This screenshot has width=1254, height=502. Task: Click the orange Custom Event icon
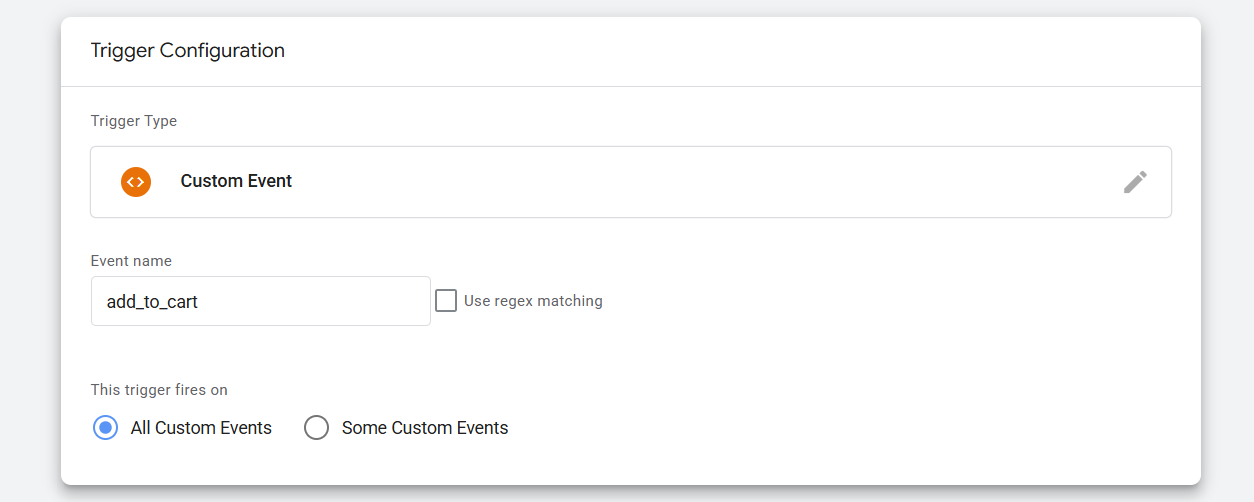136,182
